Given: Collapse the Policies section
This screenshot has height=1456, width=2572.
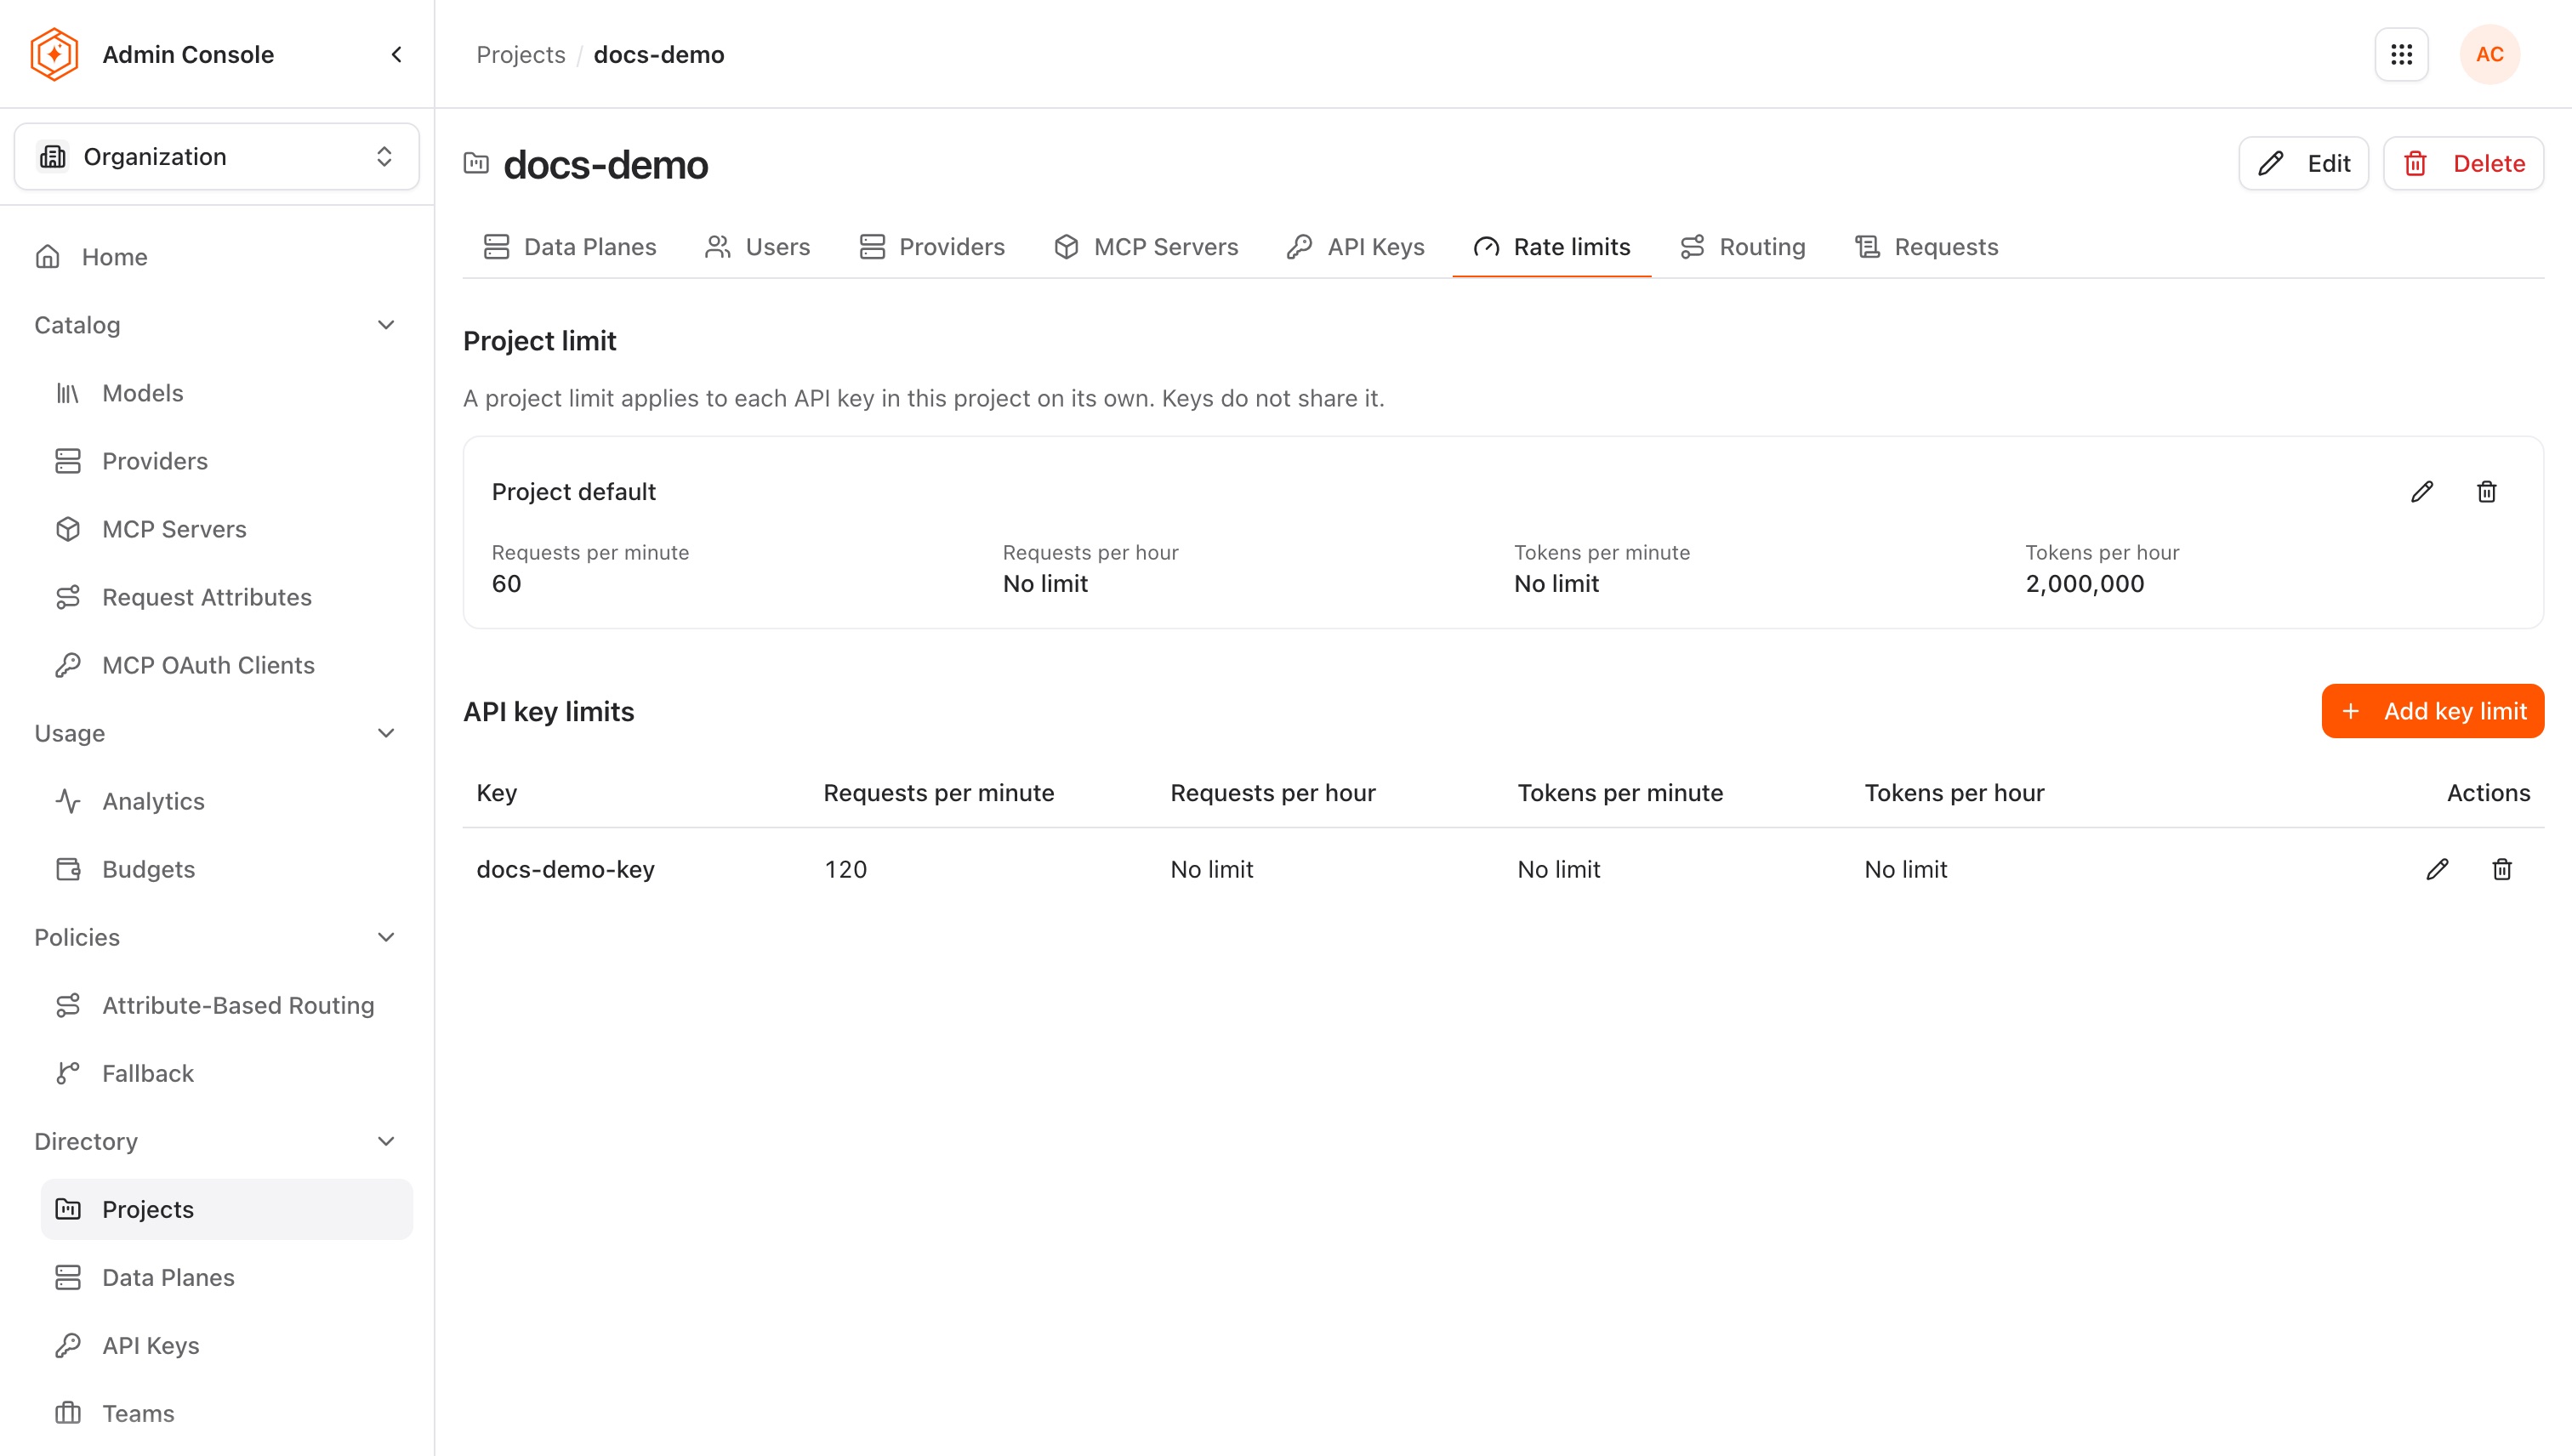Looking at the screenshot, I should tap(216, 937).
